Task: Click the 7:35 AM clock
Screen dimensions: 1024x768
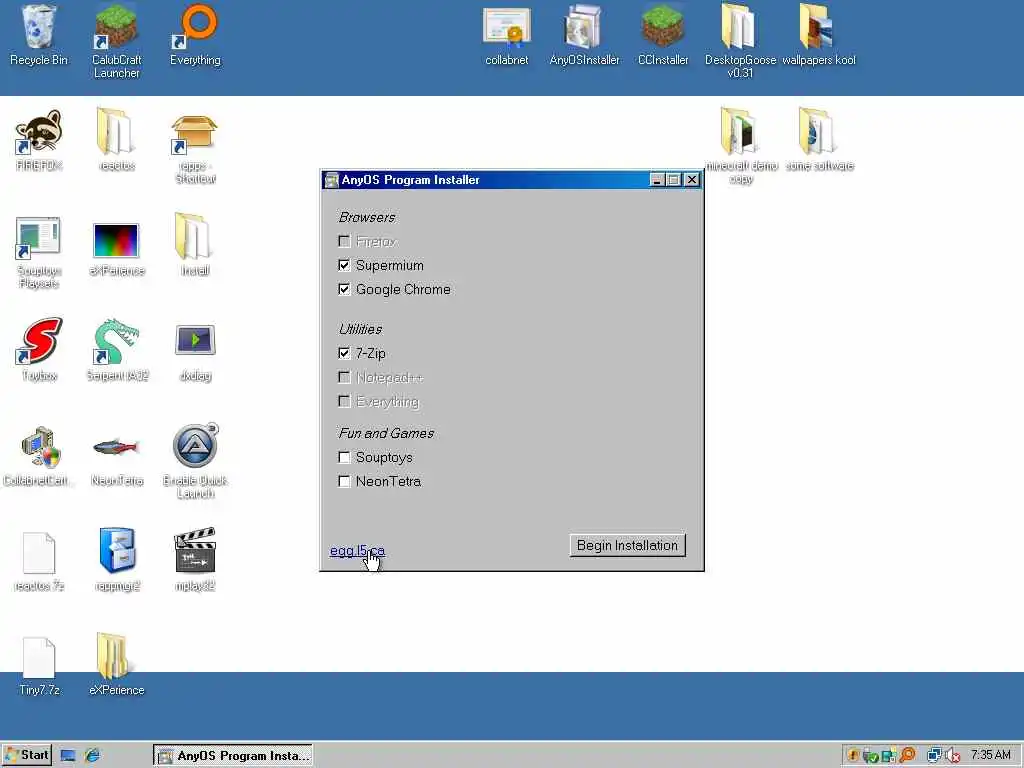Action: click(x=991, y=755)
